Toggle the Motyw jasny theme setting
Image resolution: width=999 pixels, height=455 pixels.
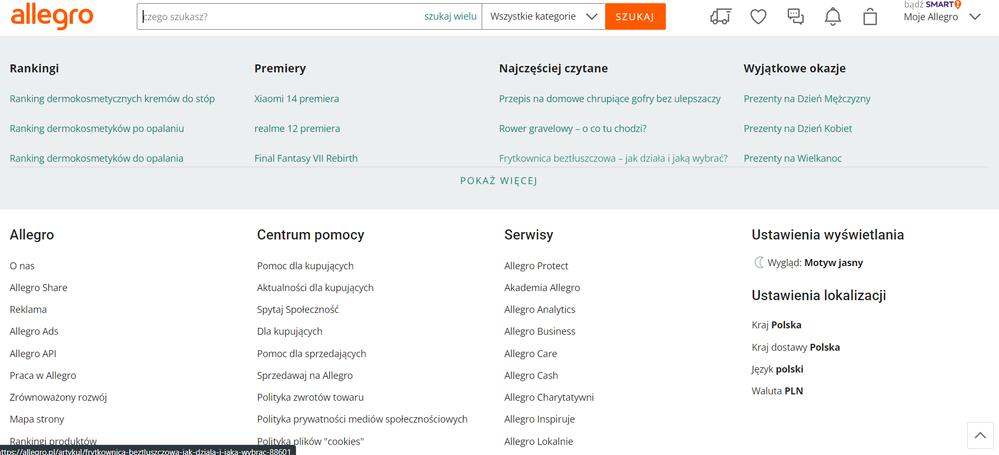[x=833, y=263]
